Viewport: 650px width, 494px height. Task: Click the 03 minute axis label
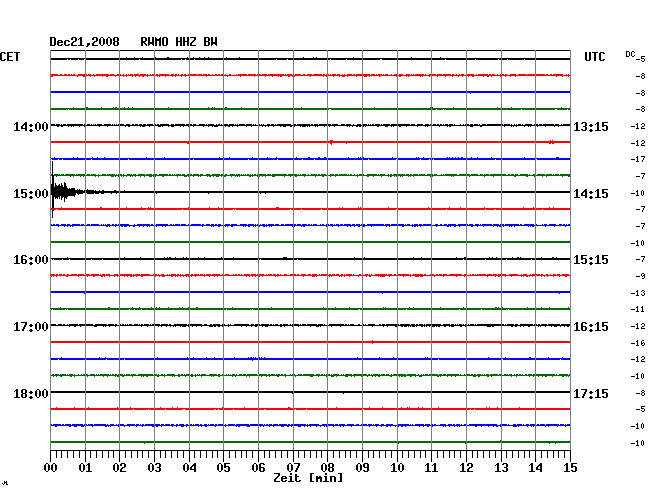[154, 467]
